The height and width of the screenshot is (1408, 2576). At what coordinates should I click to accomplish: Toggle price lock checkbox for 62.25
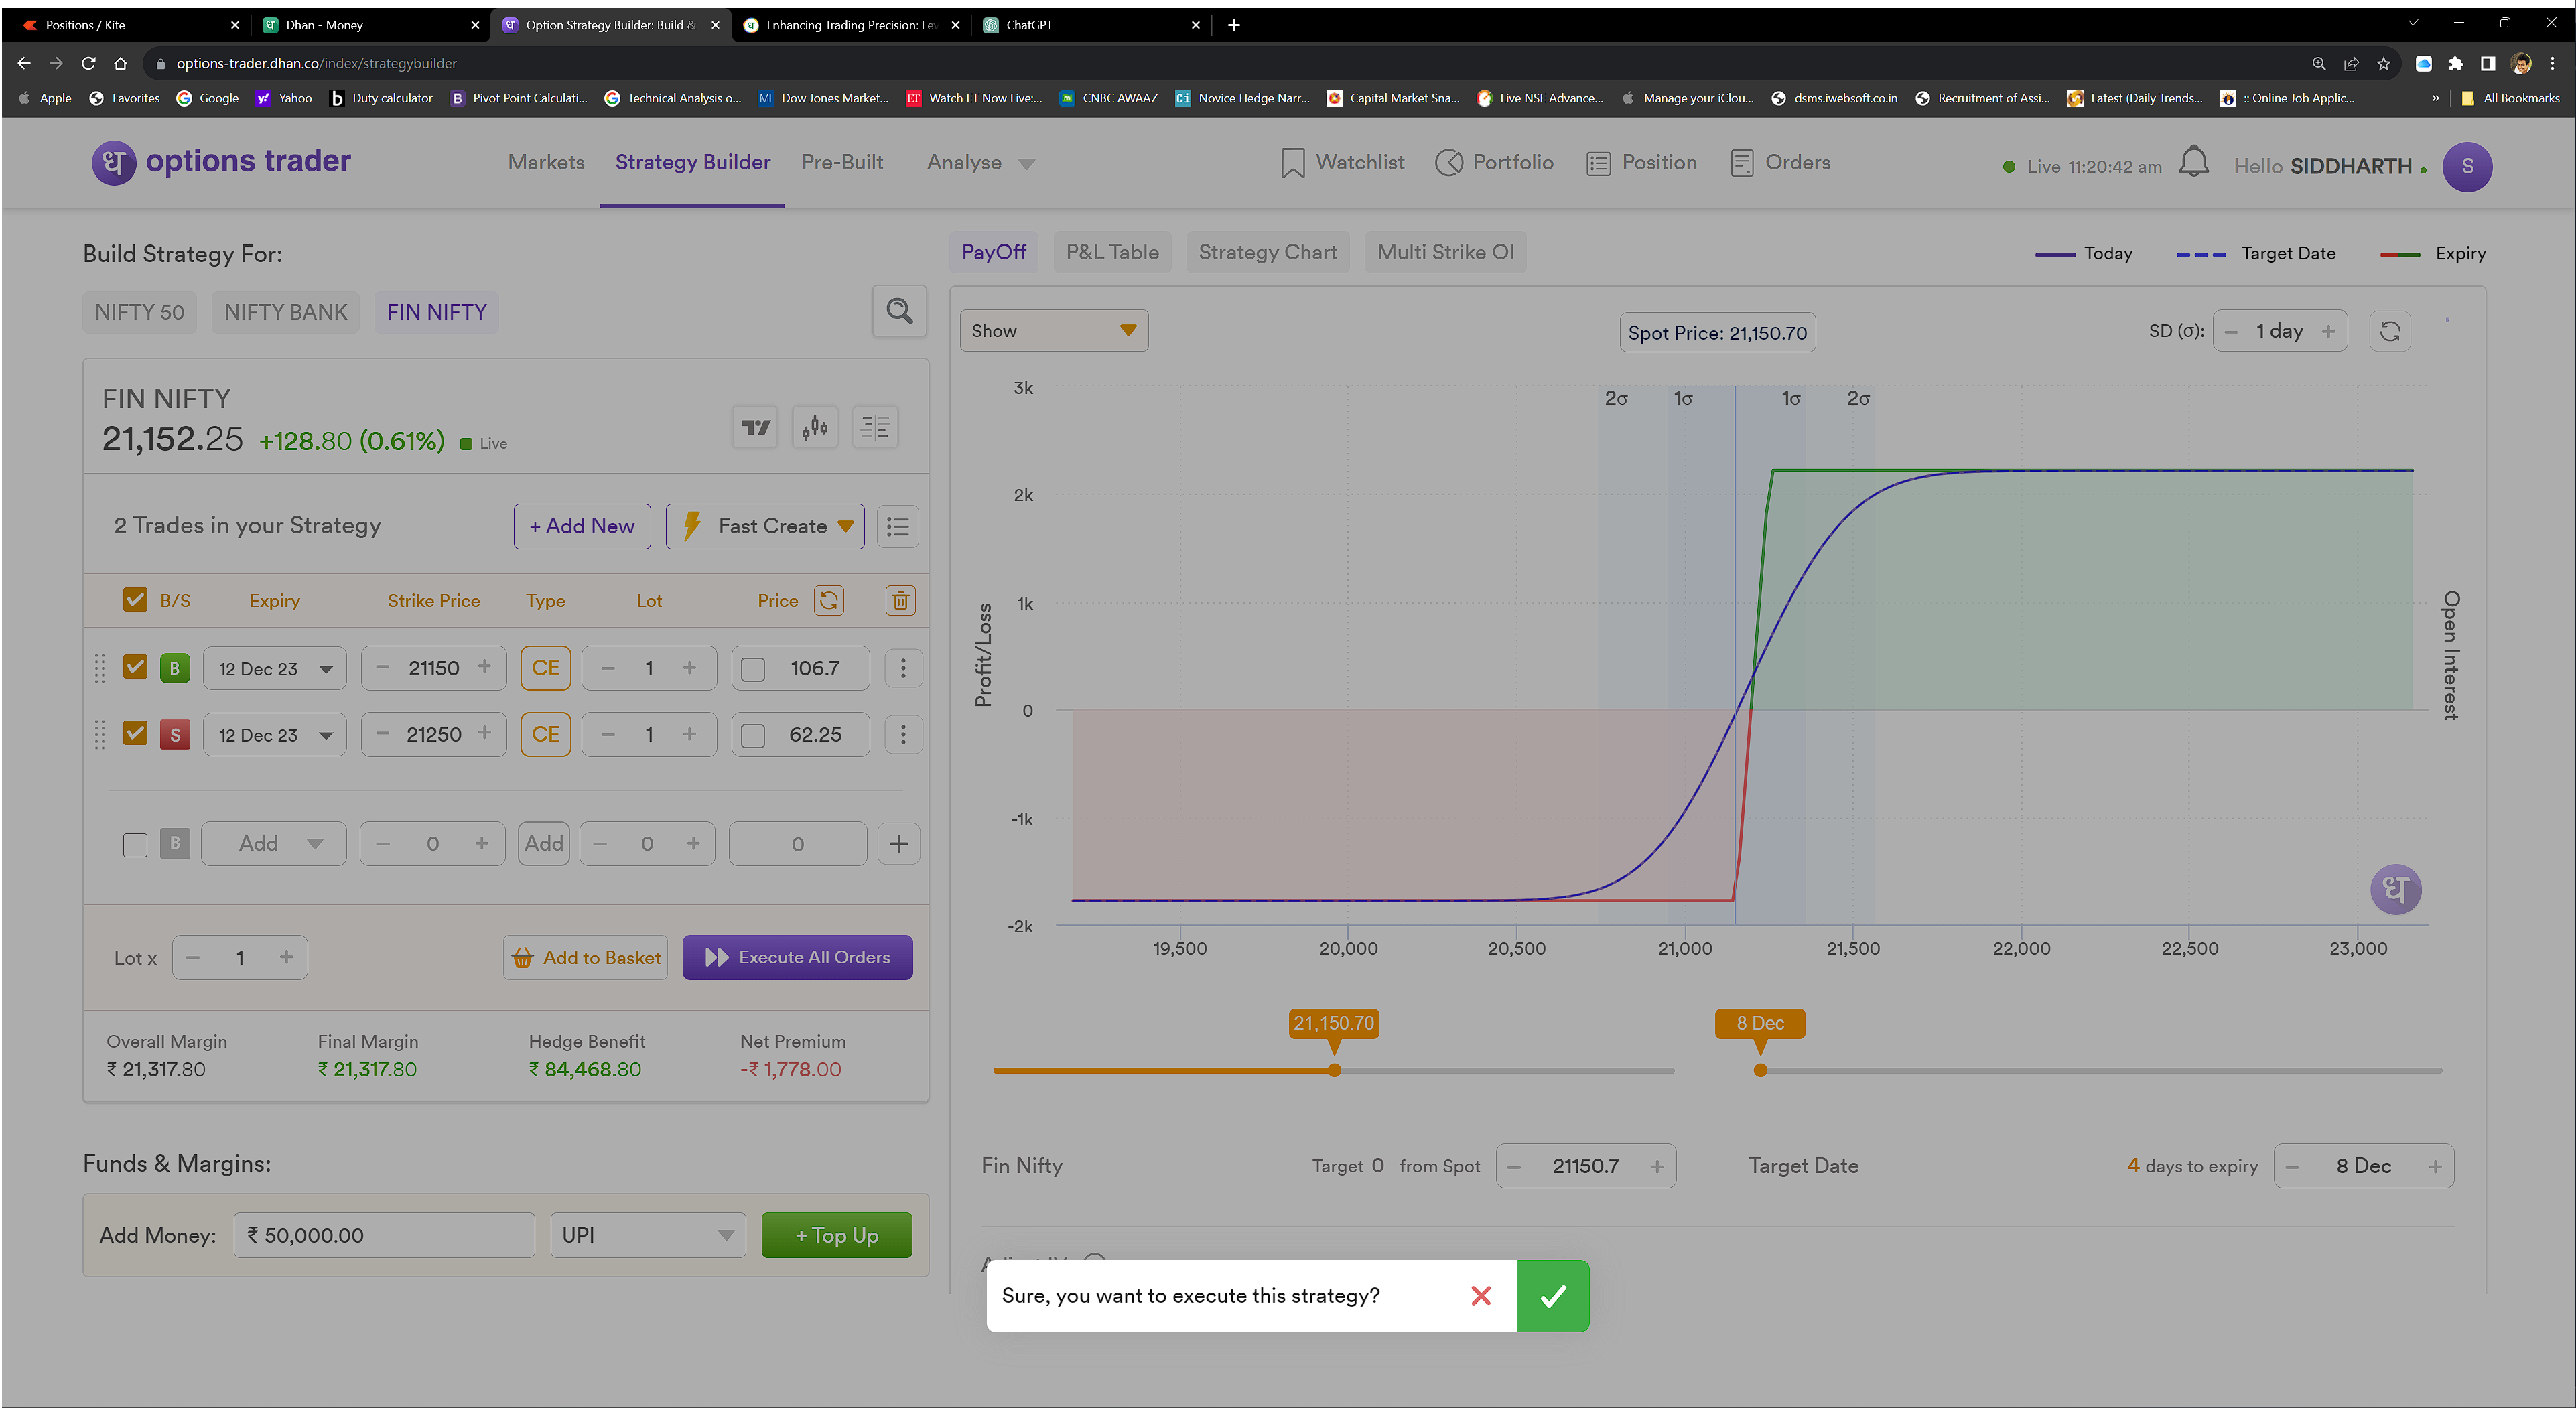753,736
